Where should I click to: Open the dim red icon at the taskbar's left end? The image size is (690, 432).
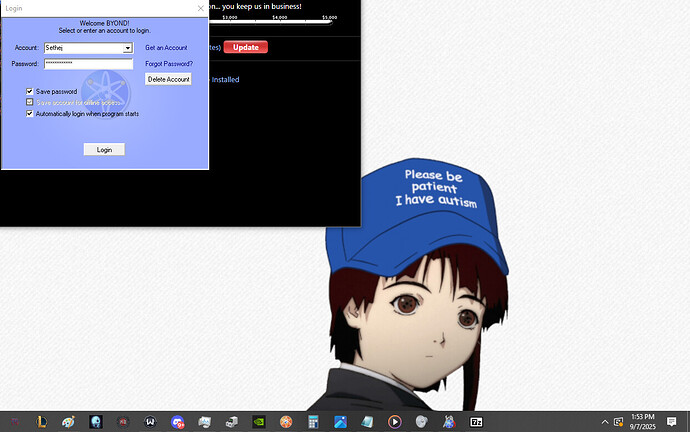click(14, 422)
